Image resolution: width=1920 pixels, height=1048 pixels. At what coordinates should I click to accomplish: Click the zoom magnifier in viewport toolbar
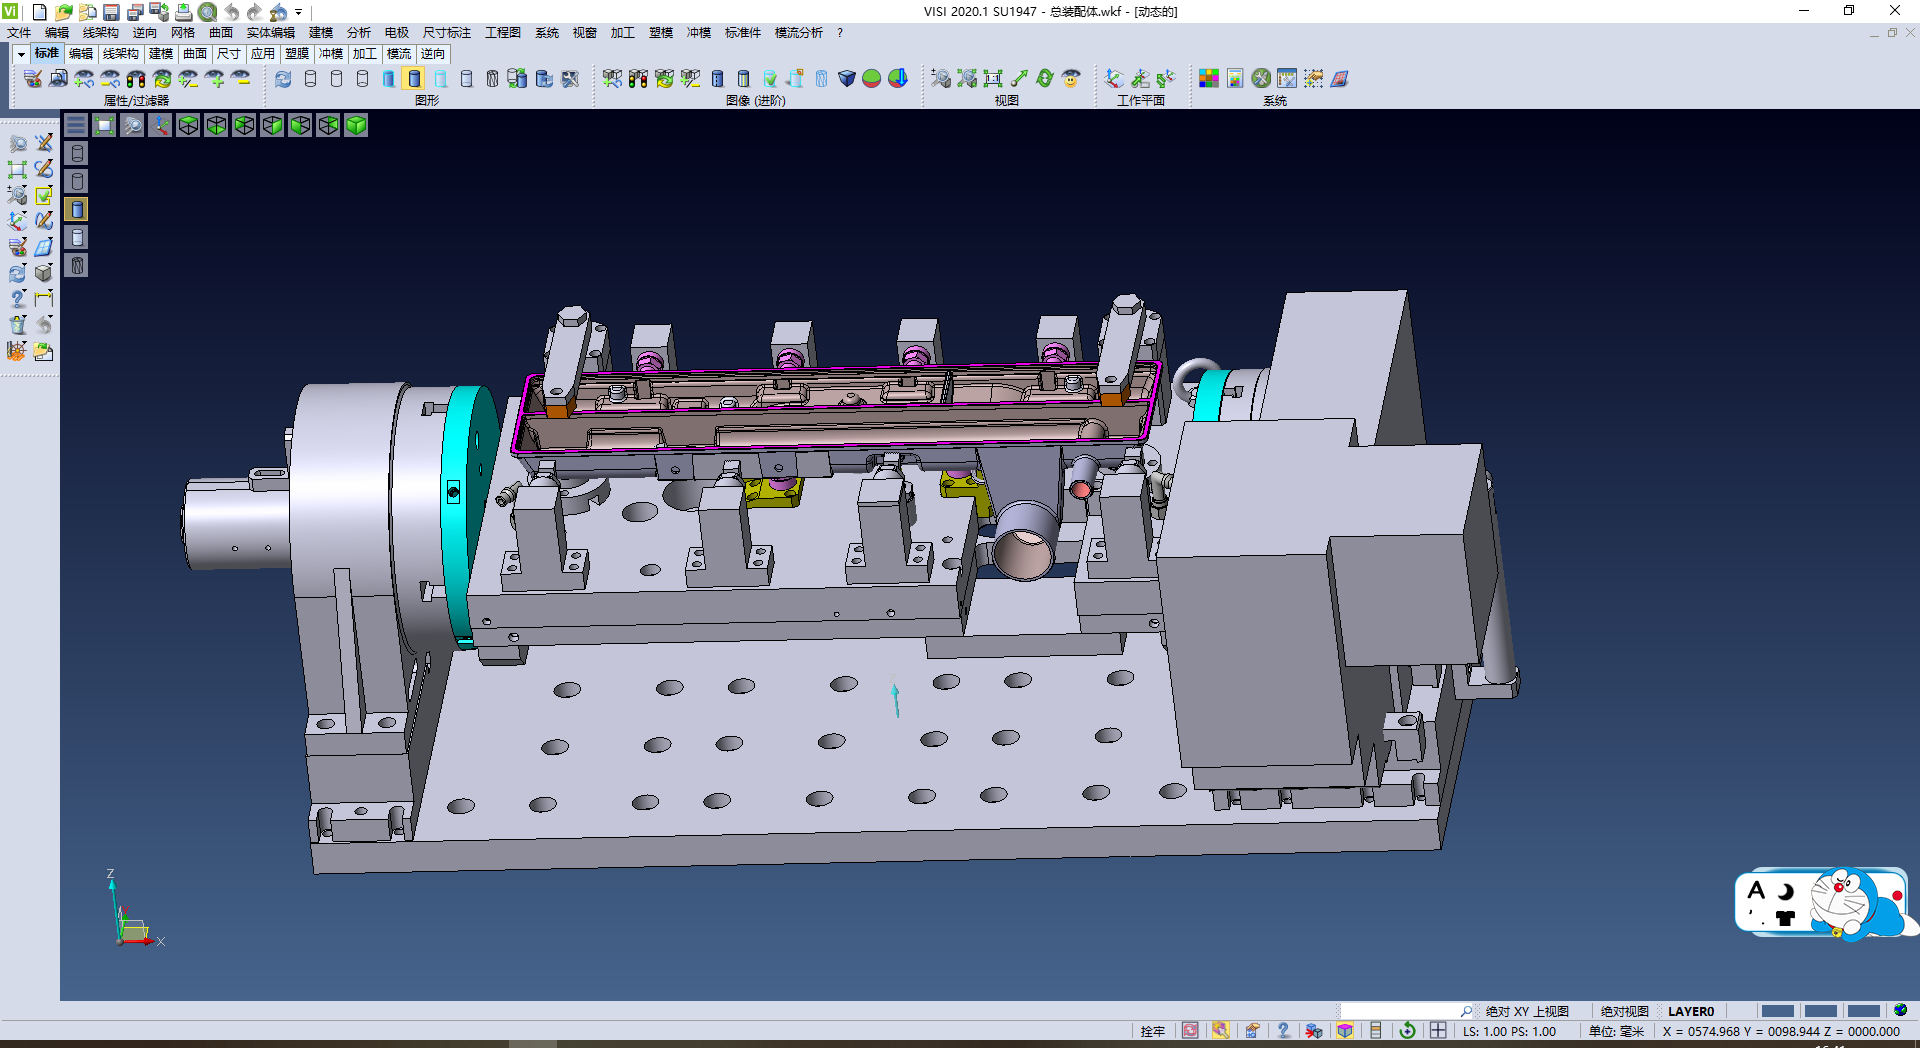pyautogui.click(x=132, y=125)
